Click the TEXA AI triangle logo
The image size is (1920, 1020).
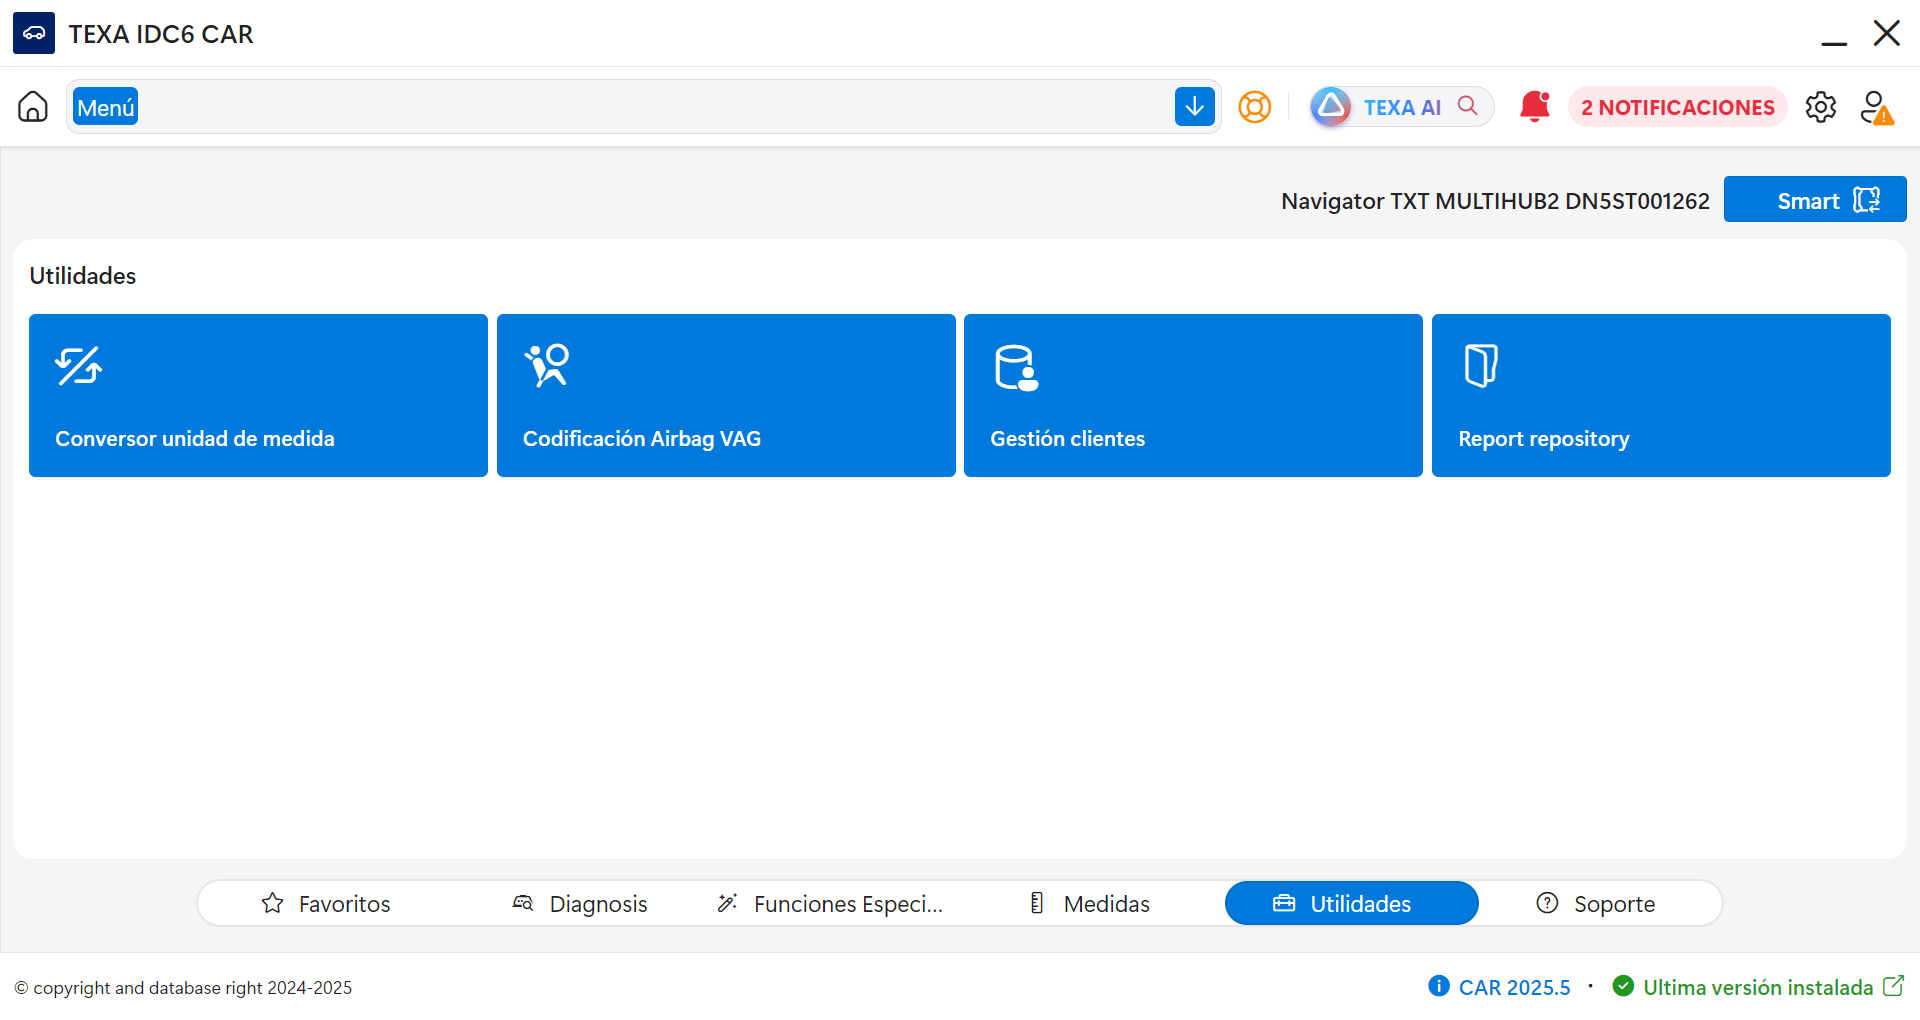[x=1331, y=106]
